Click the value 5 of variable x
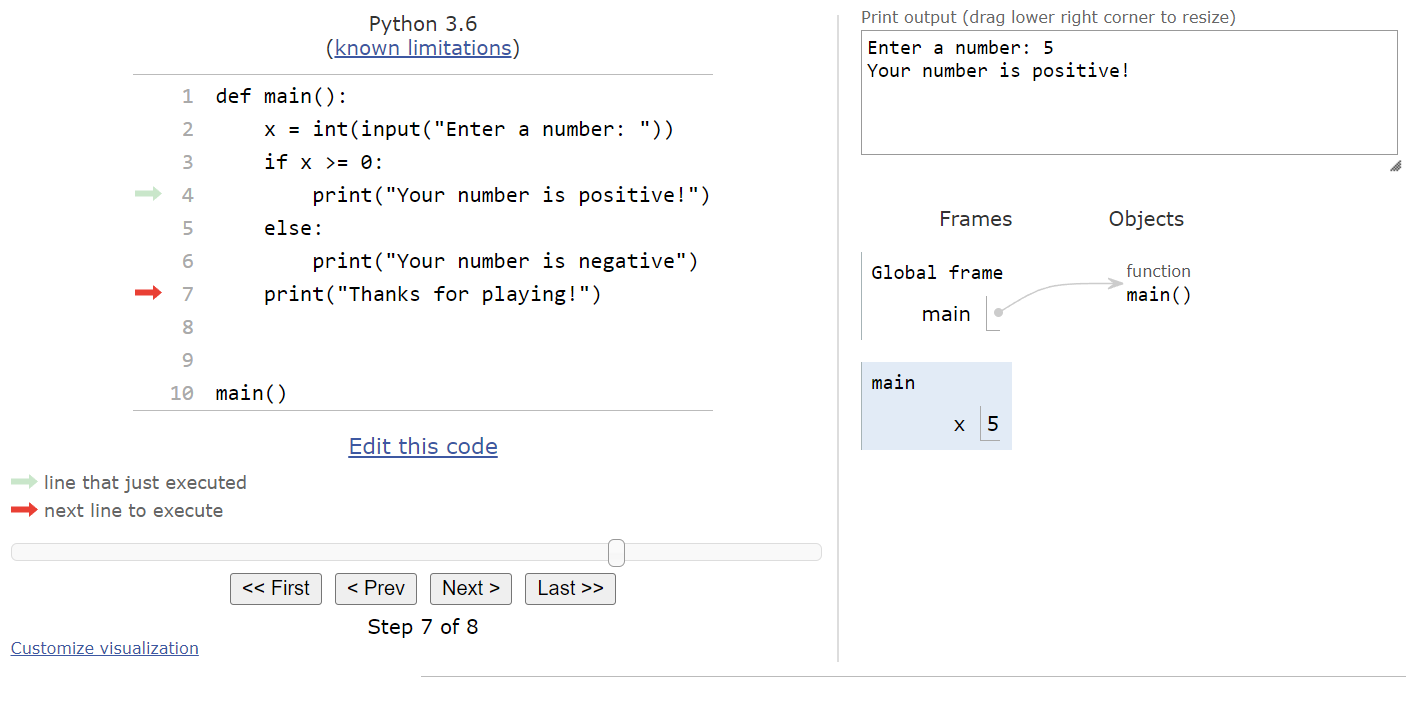Image resolution: width=1406 pixels, height=703 pixels. pos(992,424)
